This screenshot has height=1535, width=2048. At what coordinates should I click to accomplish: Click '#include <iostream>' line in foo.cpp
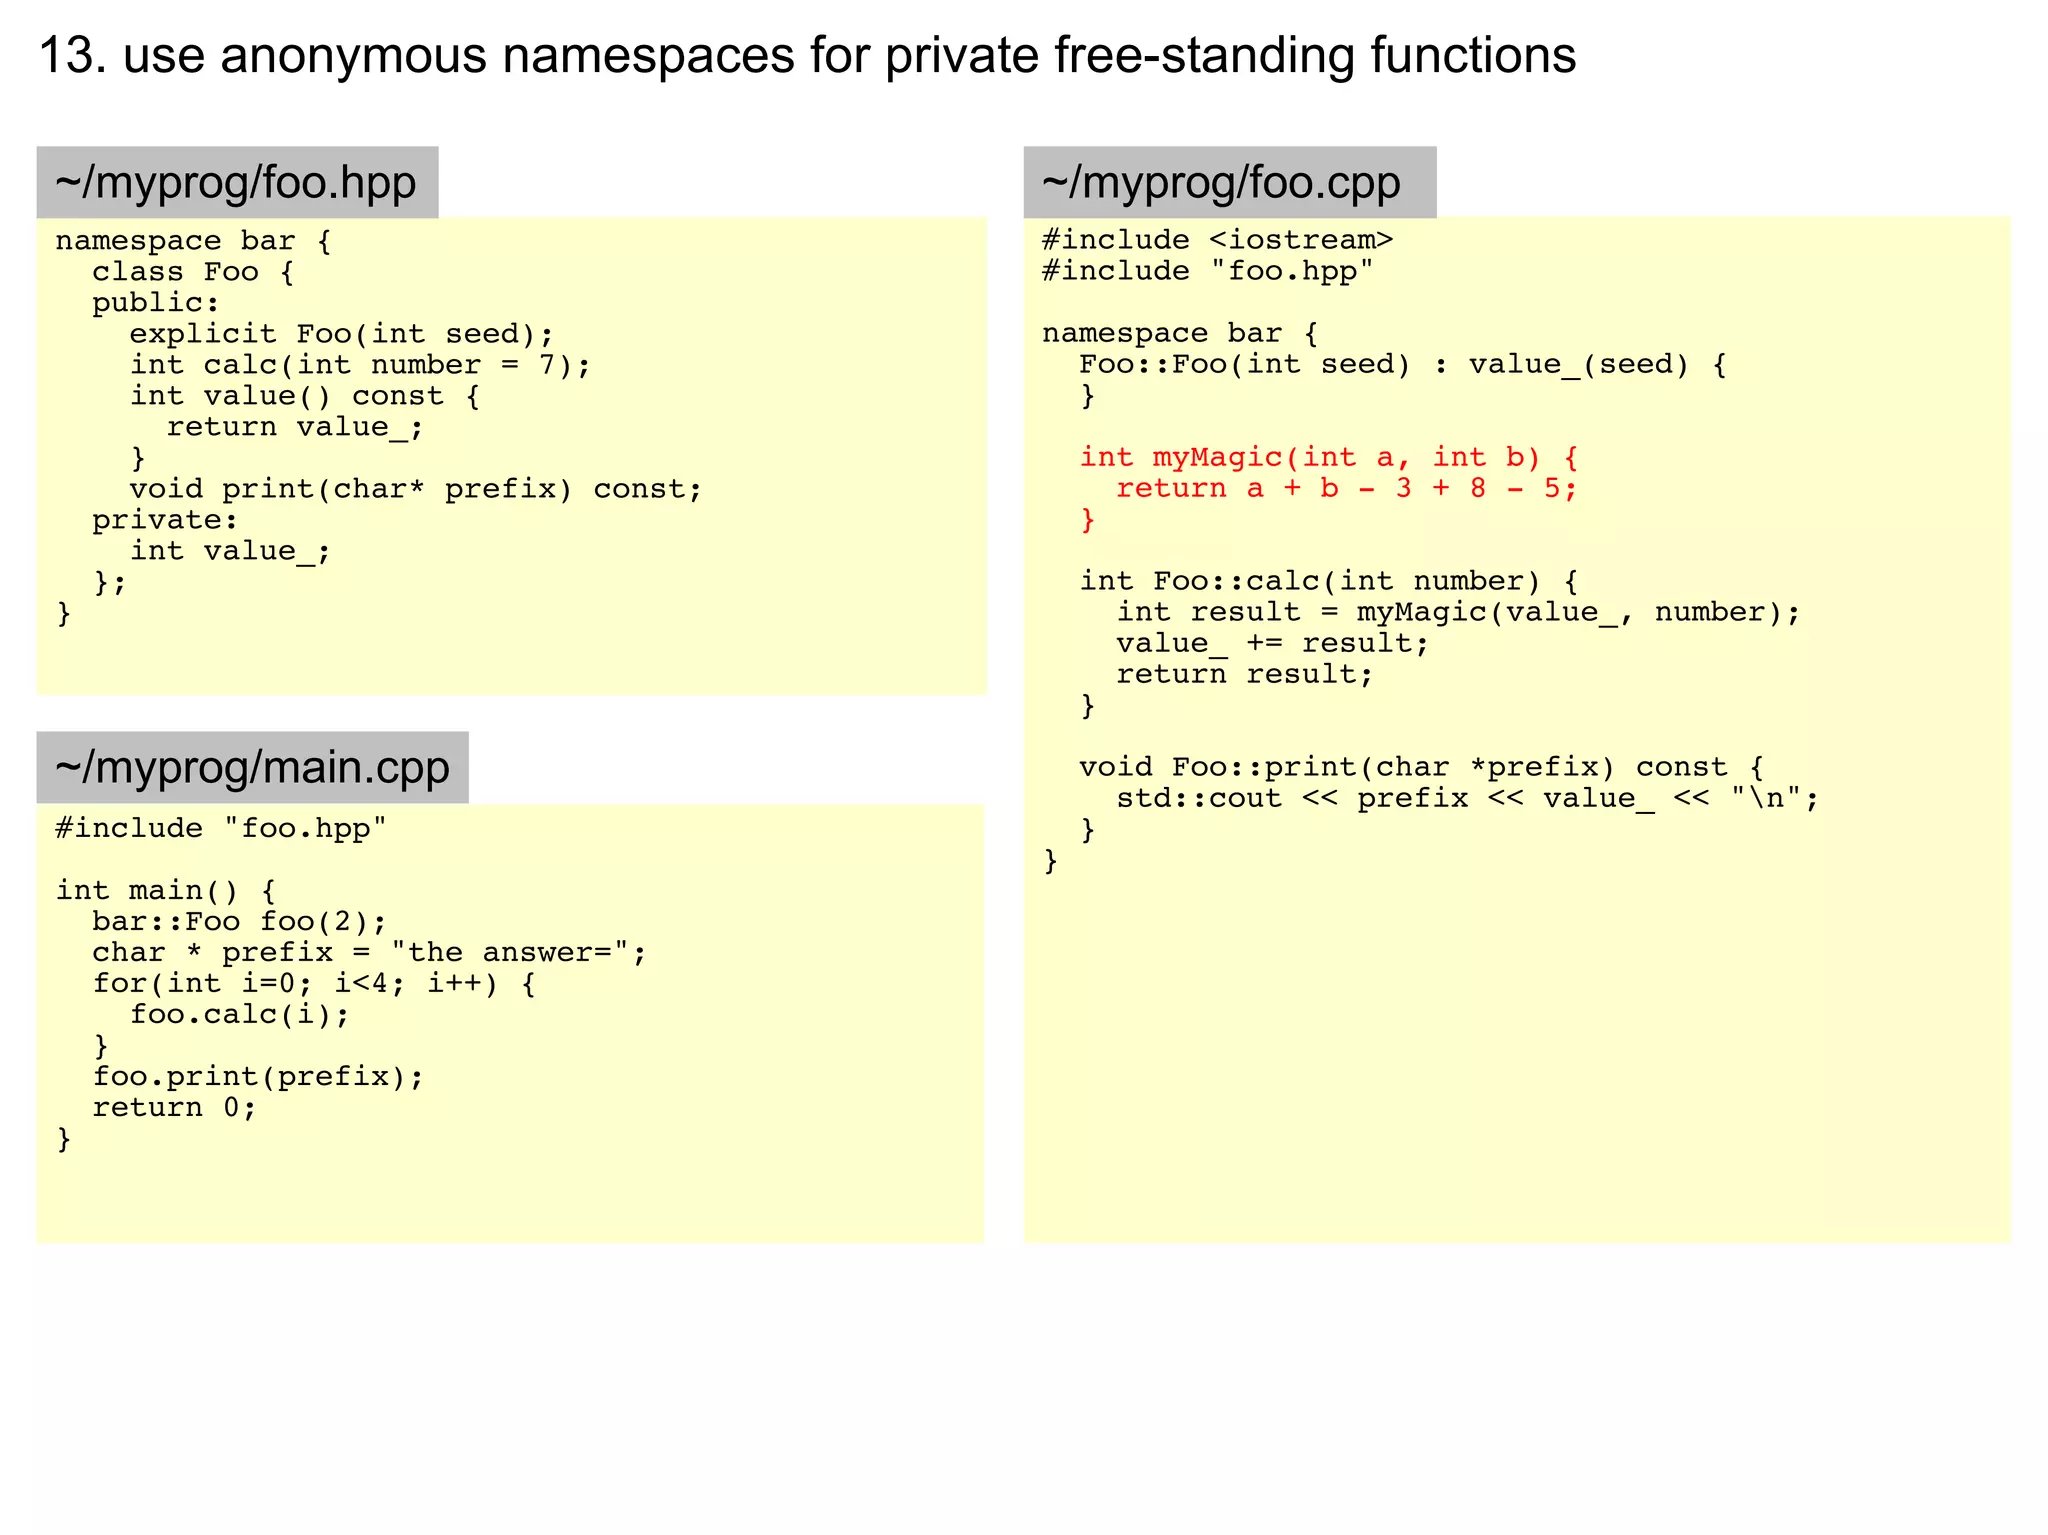tap(1217, 240)
